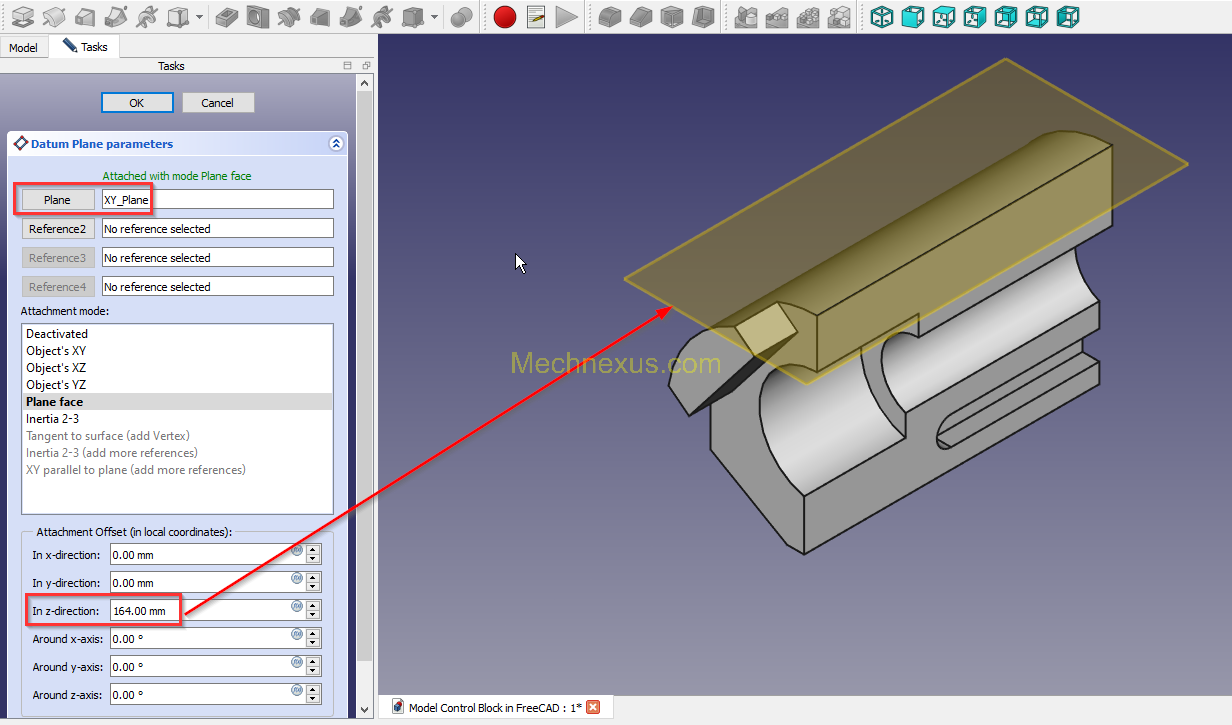The image size is (1232, 725).
Task: Click the XY_Plane reference field
Action: (217, 200)
